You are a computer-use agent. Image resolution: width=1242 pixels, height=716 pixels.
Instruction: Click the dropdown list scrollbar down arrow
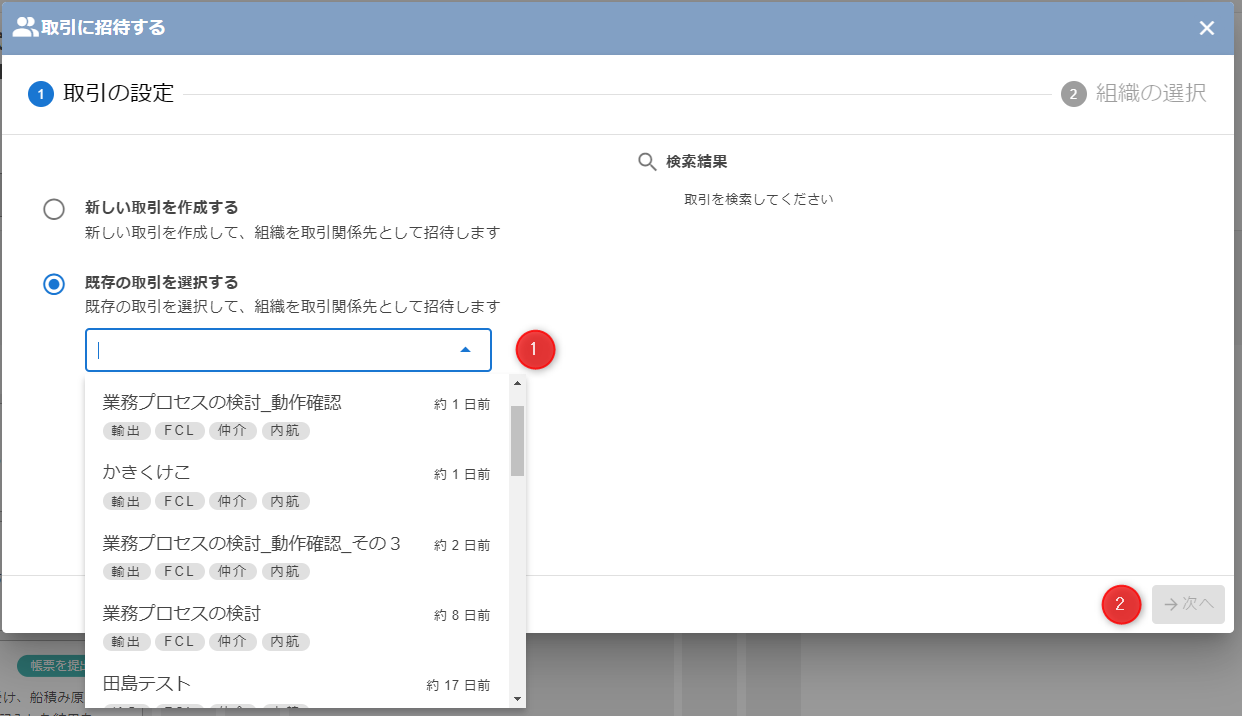[x=517, y=698]
